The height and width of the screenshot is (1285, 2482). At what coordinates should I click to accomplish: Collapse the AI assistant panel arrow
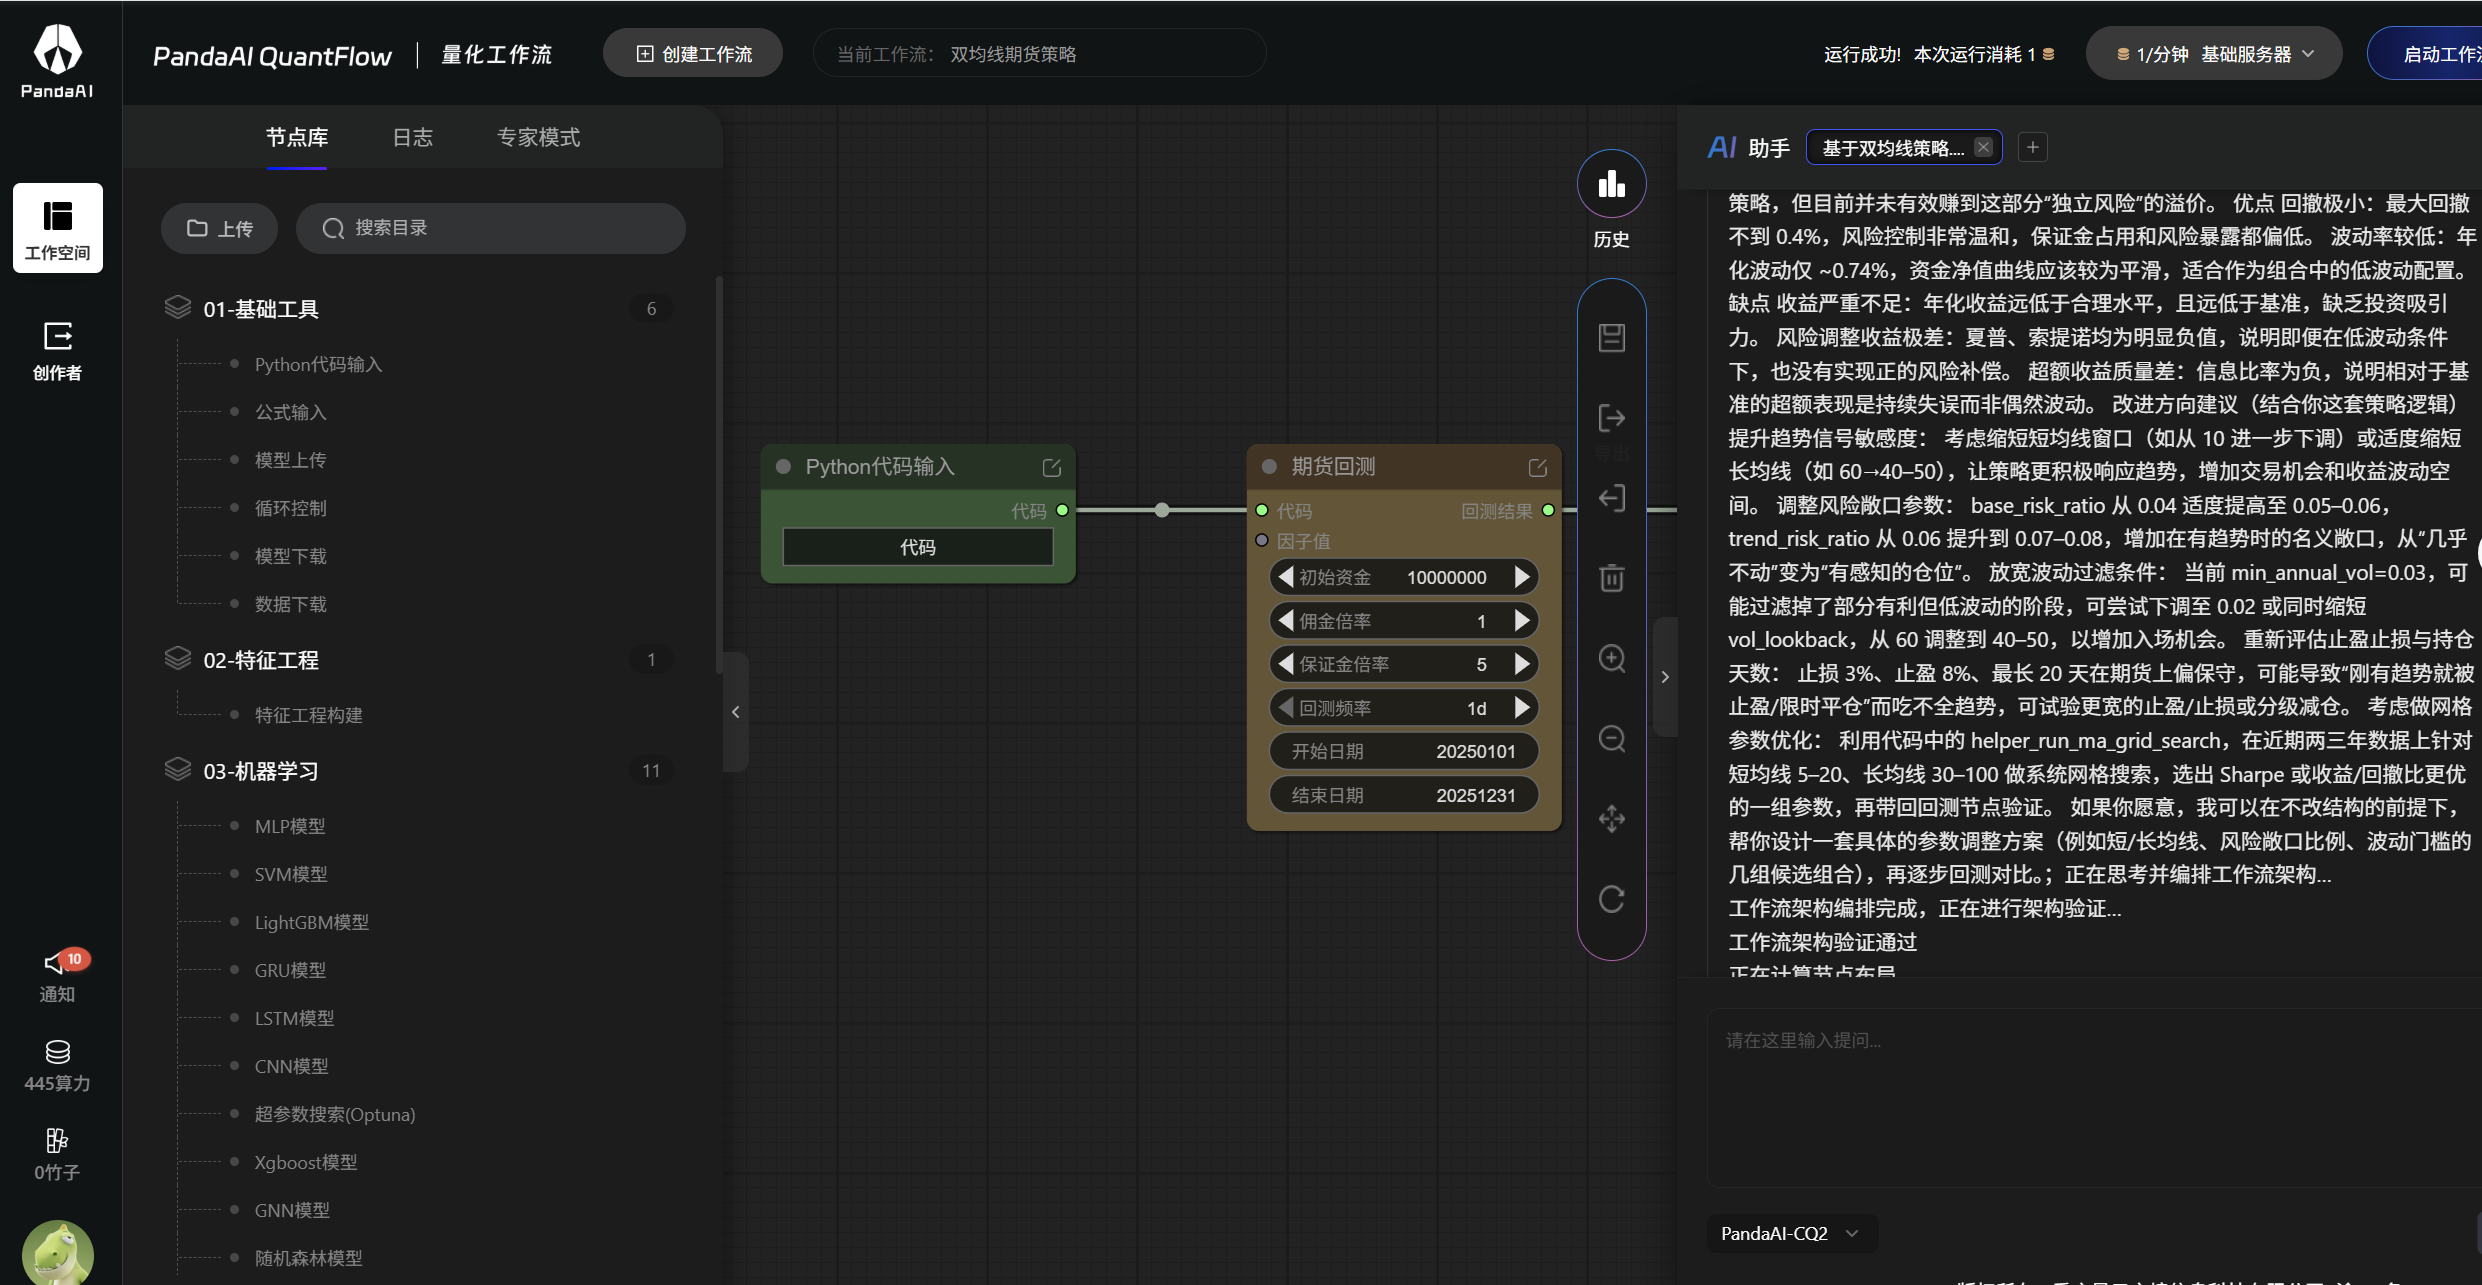1665,677
